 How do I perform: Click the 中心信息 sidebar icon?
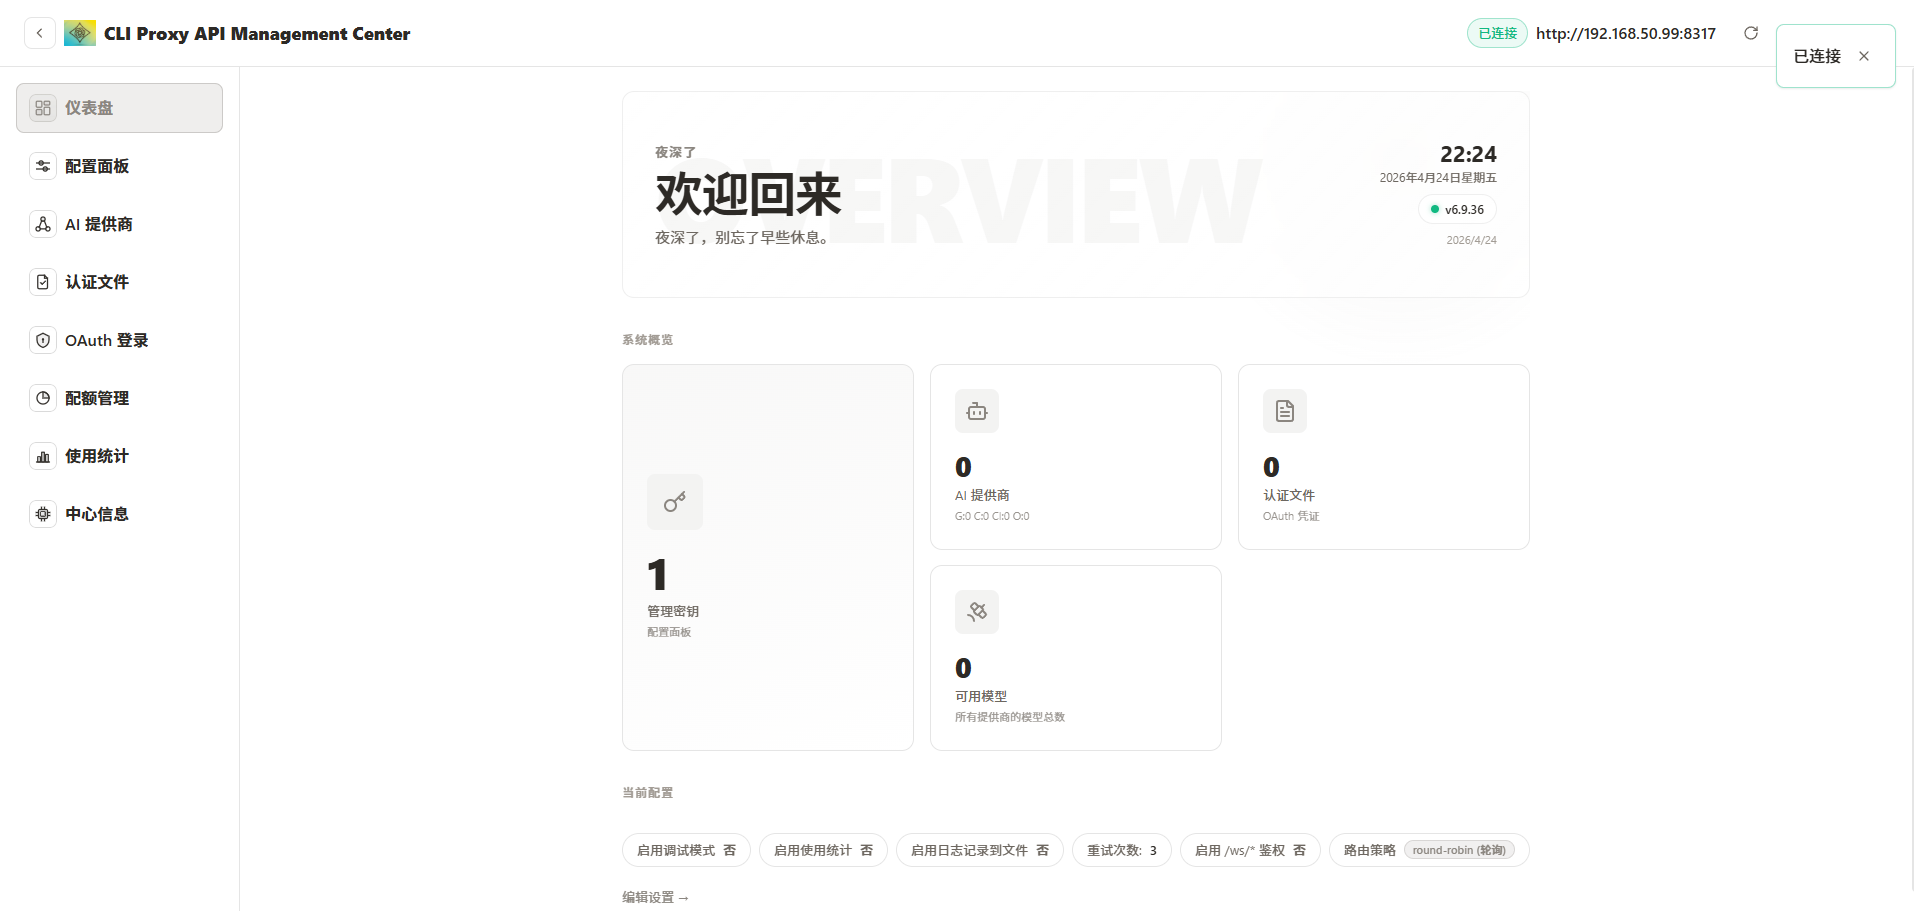(x=43, y=514)
